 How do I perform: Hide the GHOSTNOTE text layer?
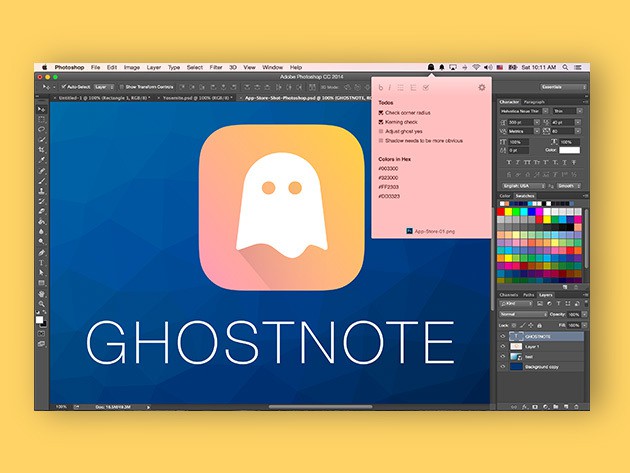click(502, 338)
